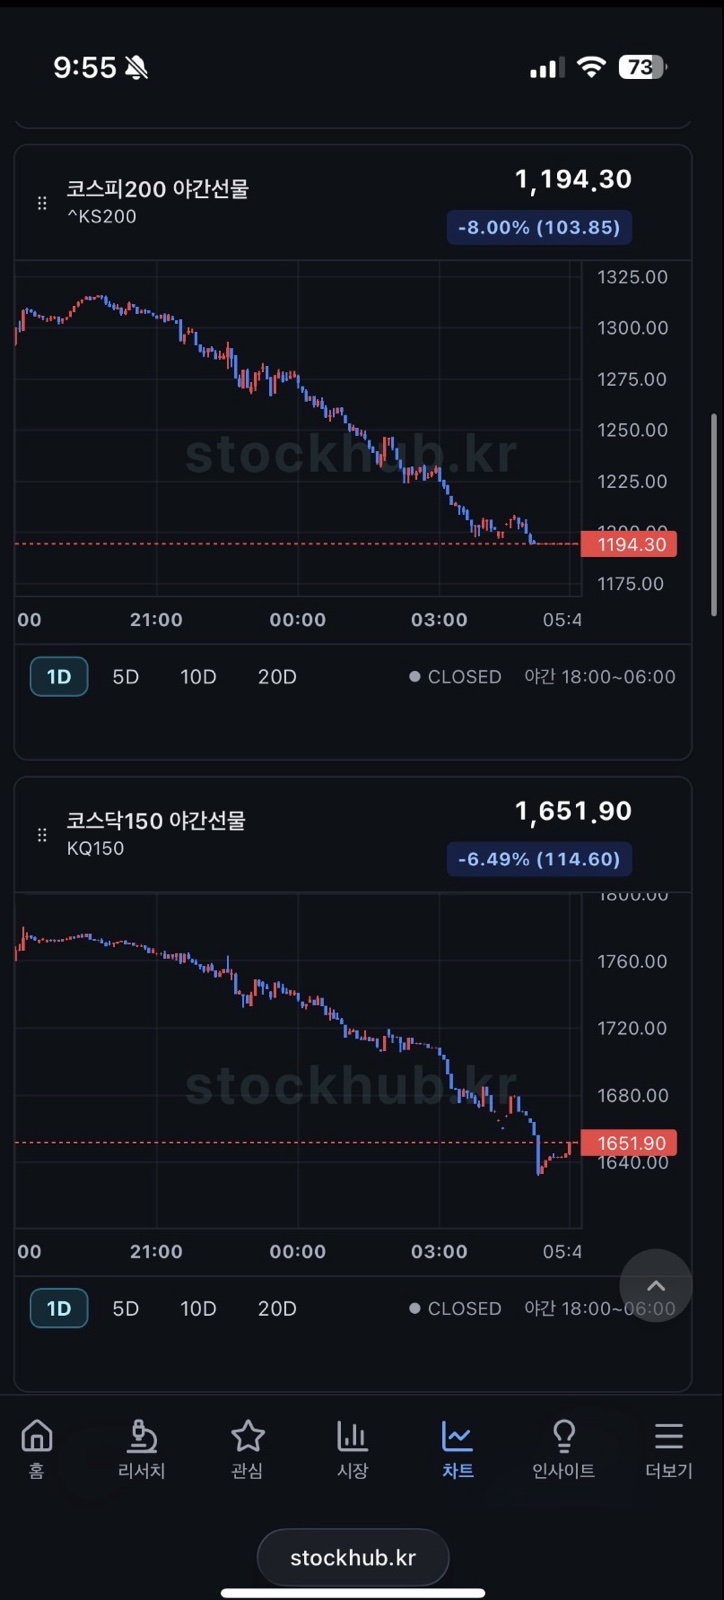Grab the drag handle beside 코스피200 야간선물
Screen dimensions: 724x1600
tap(42, 203)
